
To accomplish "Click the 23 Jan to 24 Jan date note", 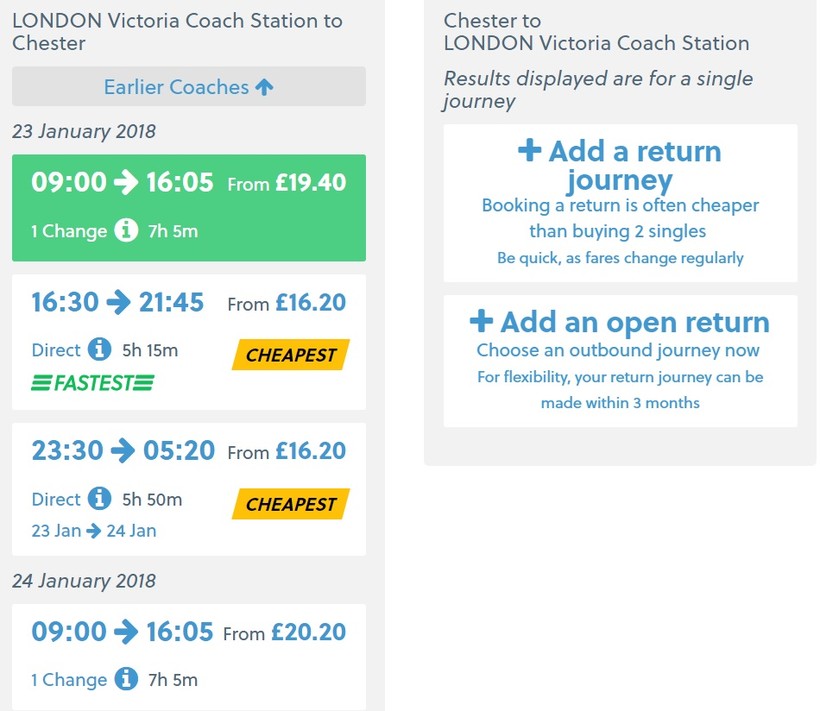I will (x=94, y=531).
